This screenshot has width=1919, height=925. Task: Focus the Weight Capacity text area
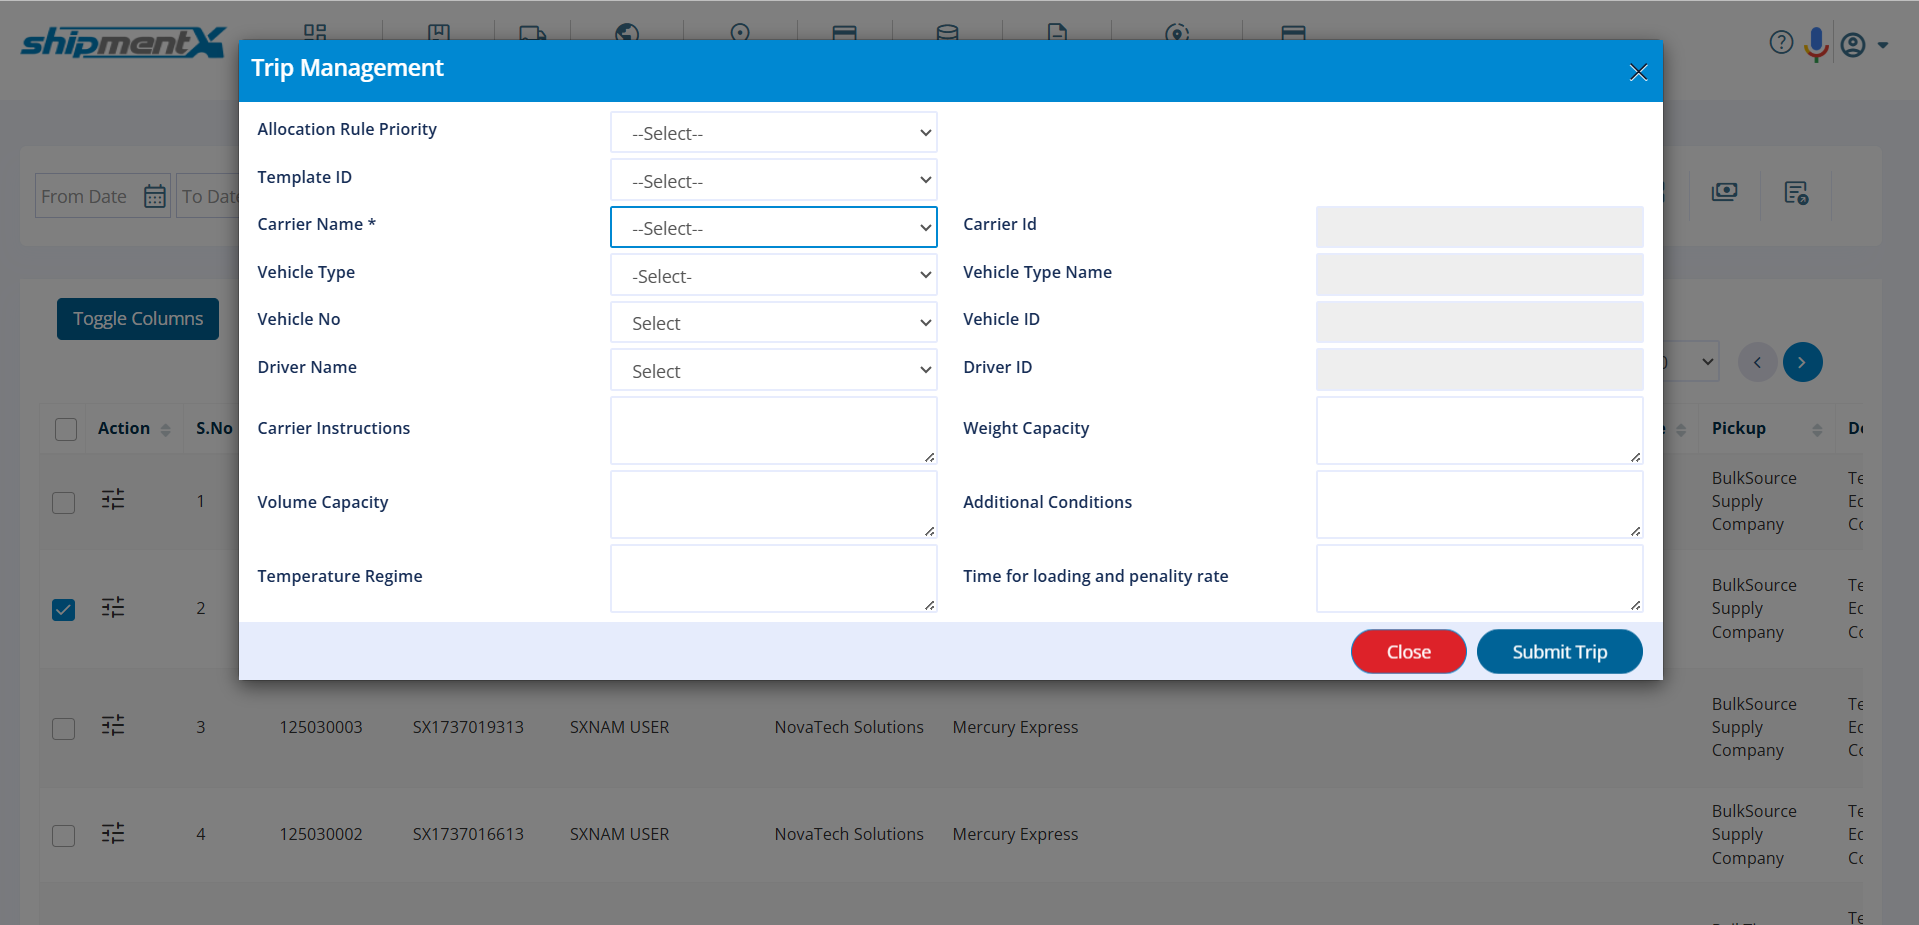[1479, 431]
